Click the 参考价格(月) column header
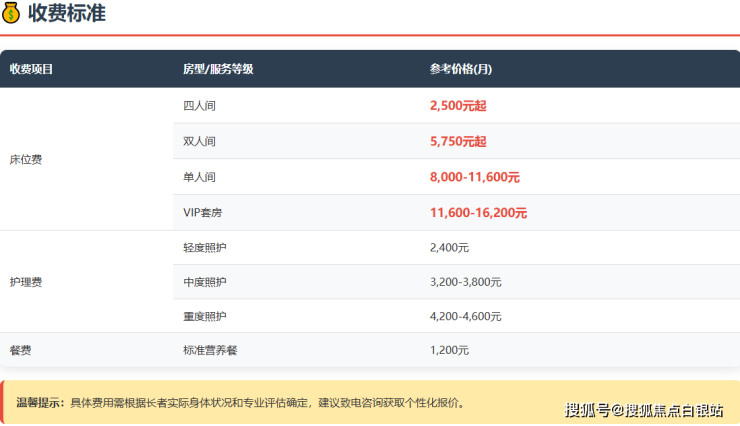This screenshot has height=426, width=740. point(460,69)
